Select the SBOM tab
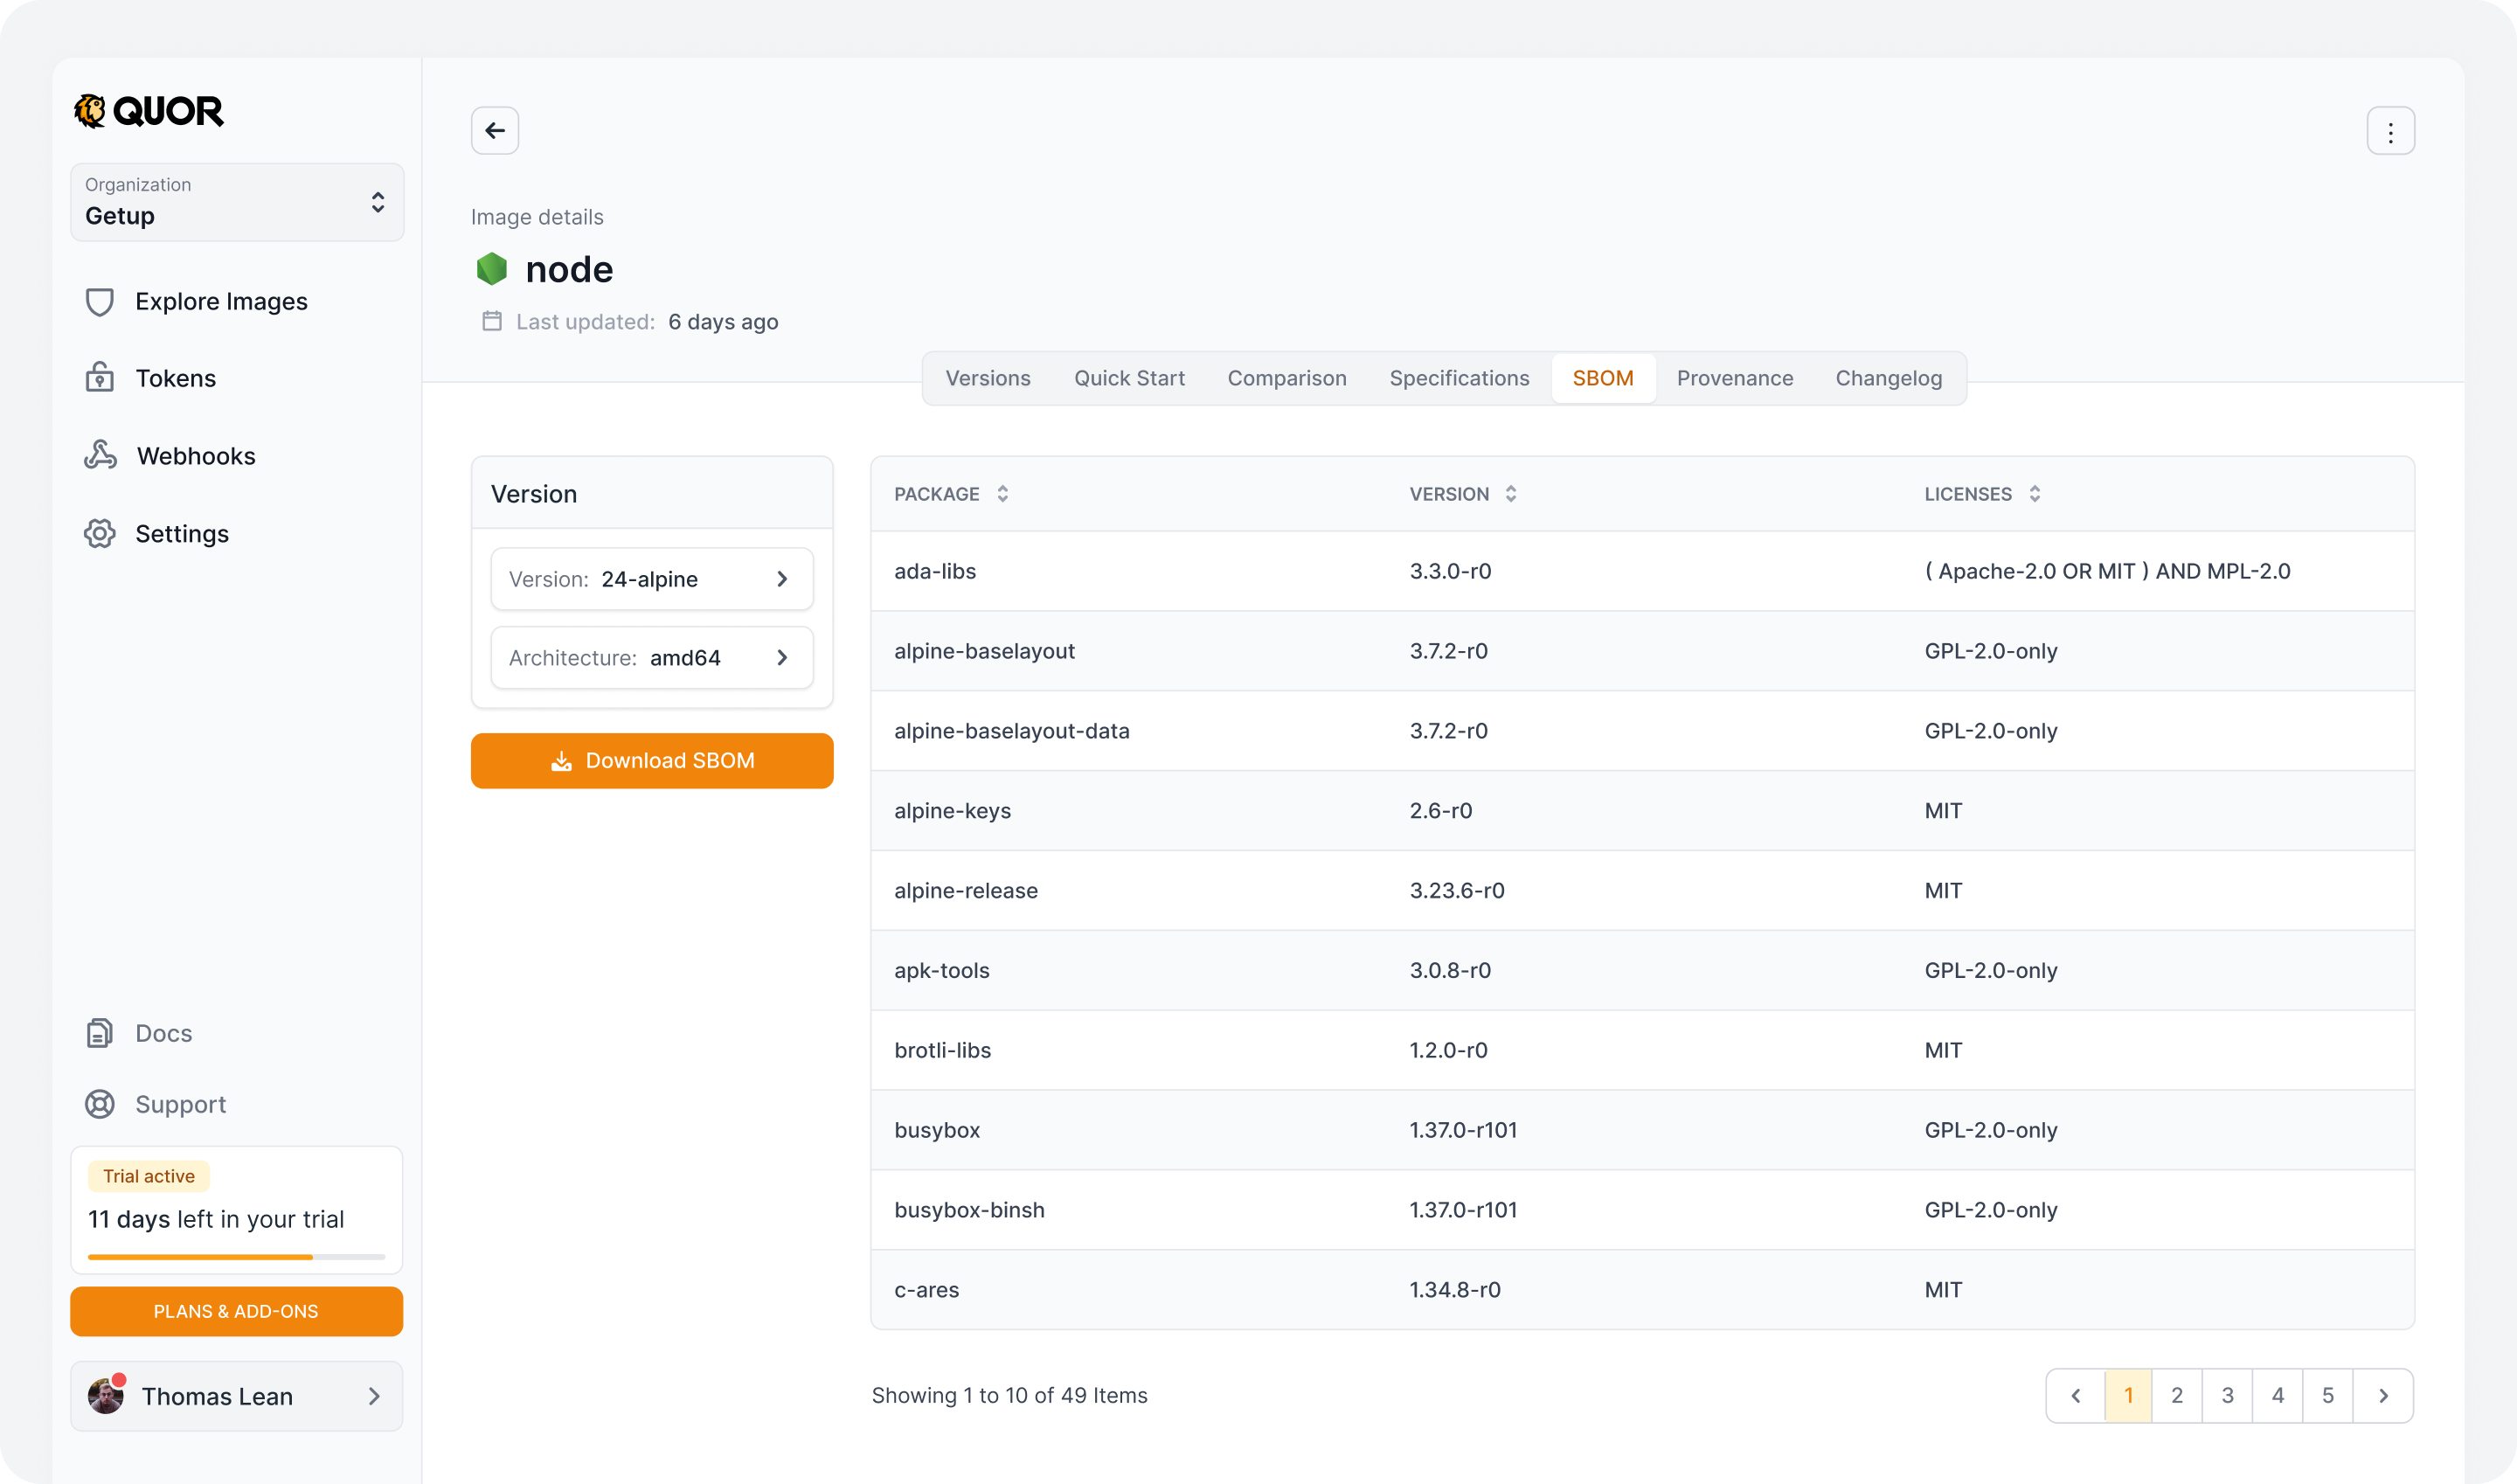This screenshot has height=1484, width=2517. [1602, 378]
